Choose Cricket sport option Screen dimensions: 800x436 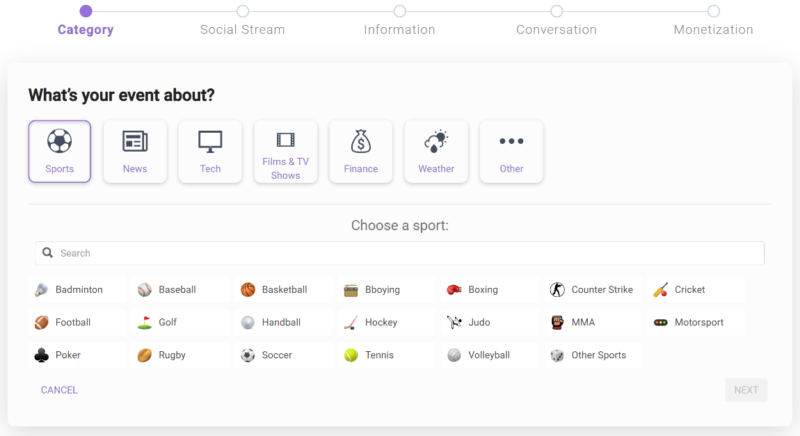[696, 290]
